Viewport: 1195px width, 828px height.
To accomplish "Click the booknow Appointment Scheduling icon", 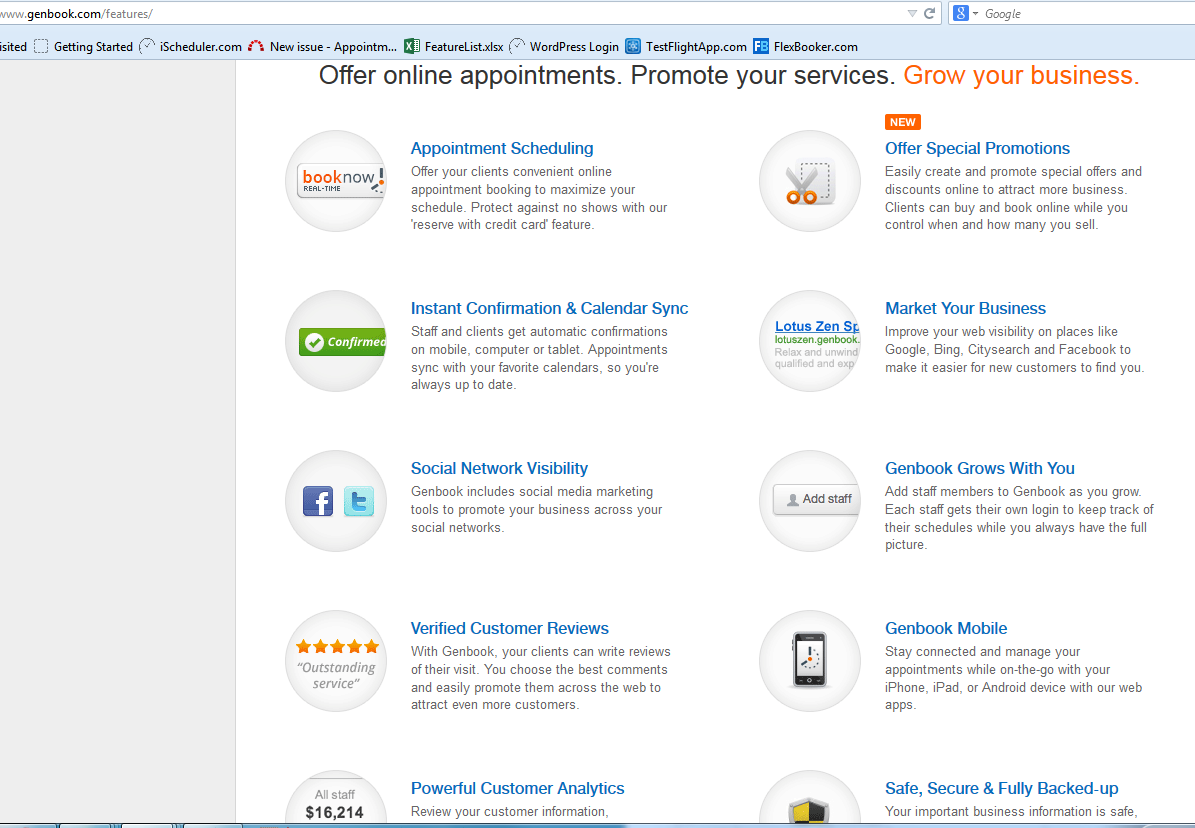I will 336,181.
